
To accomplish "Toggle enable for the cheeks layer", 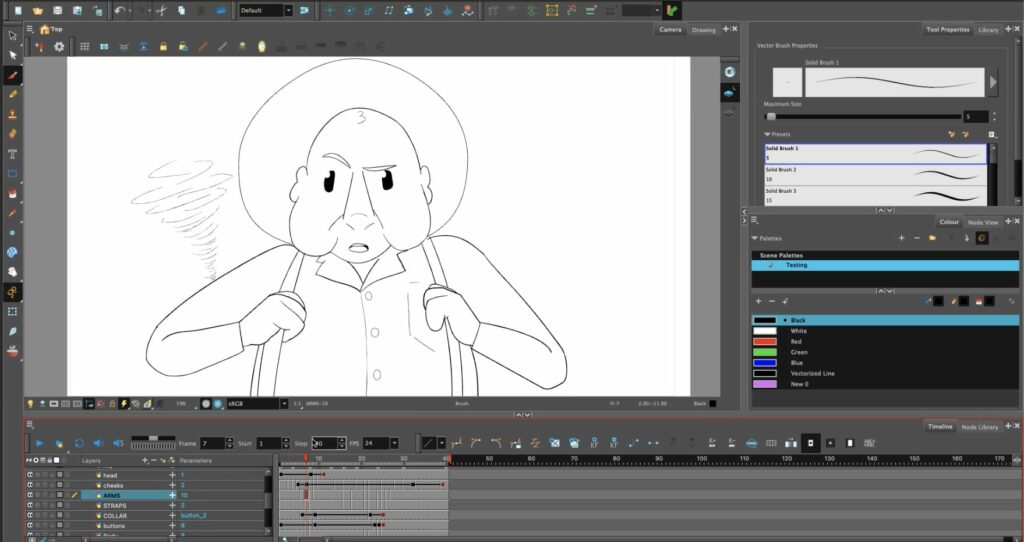I will coord(30,485).
